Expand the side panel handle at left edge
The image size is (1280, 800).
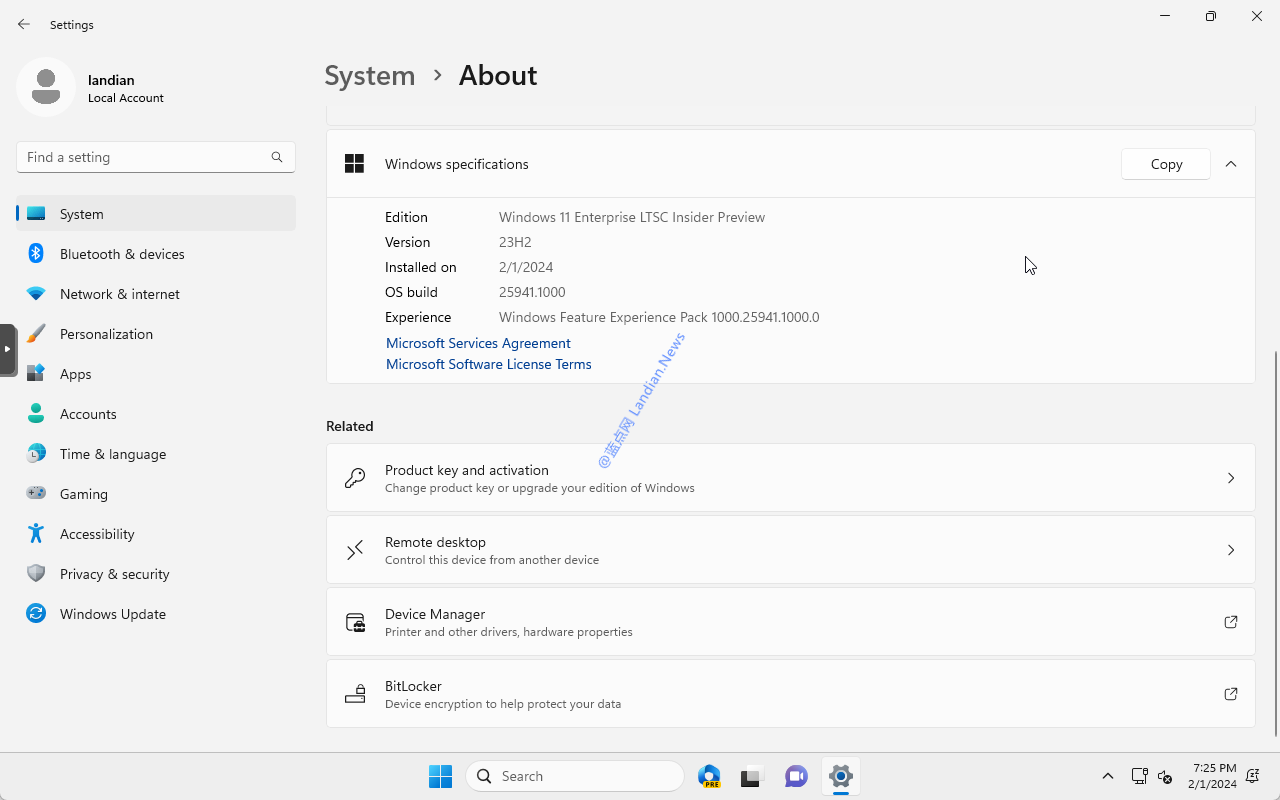click(x=7, y=349)
